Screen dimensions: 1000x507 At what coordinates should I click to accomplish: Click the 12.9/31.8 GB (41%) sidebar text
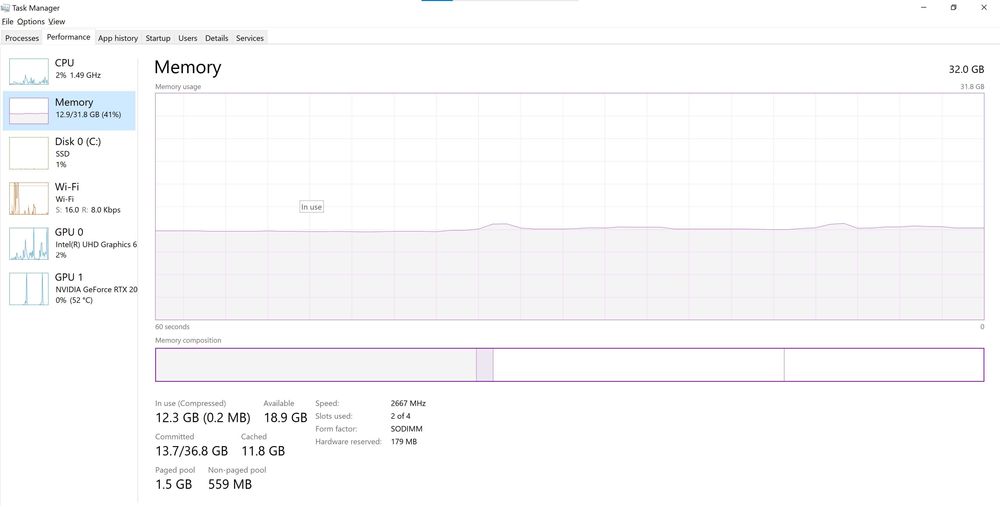coord(88,115)
